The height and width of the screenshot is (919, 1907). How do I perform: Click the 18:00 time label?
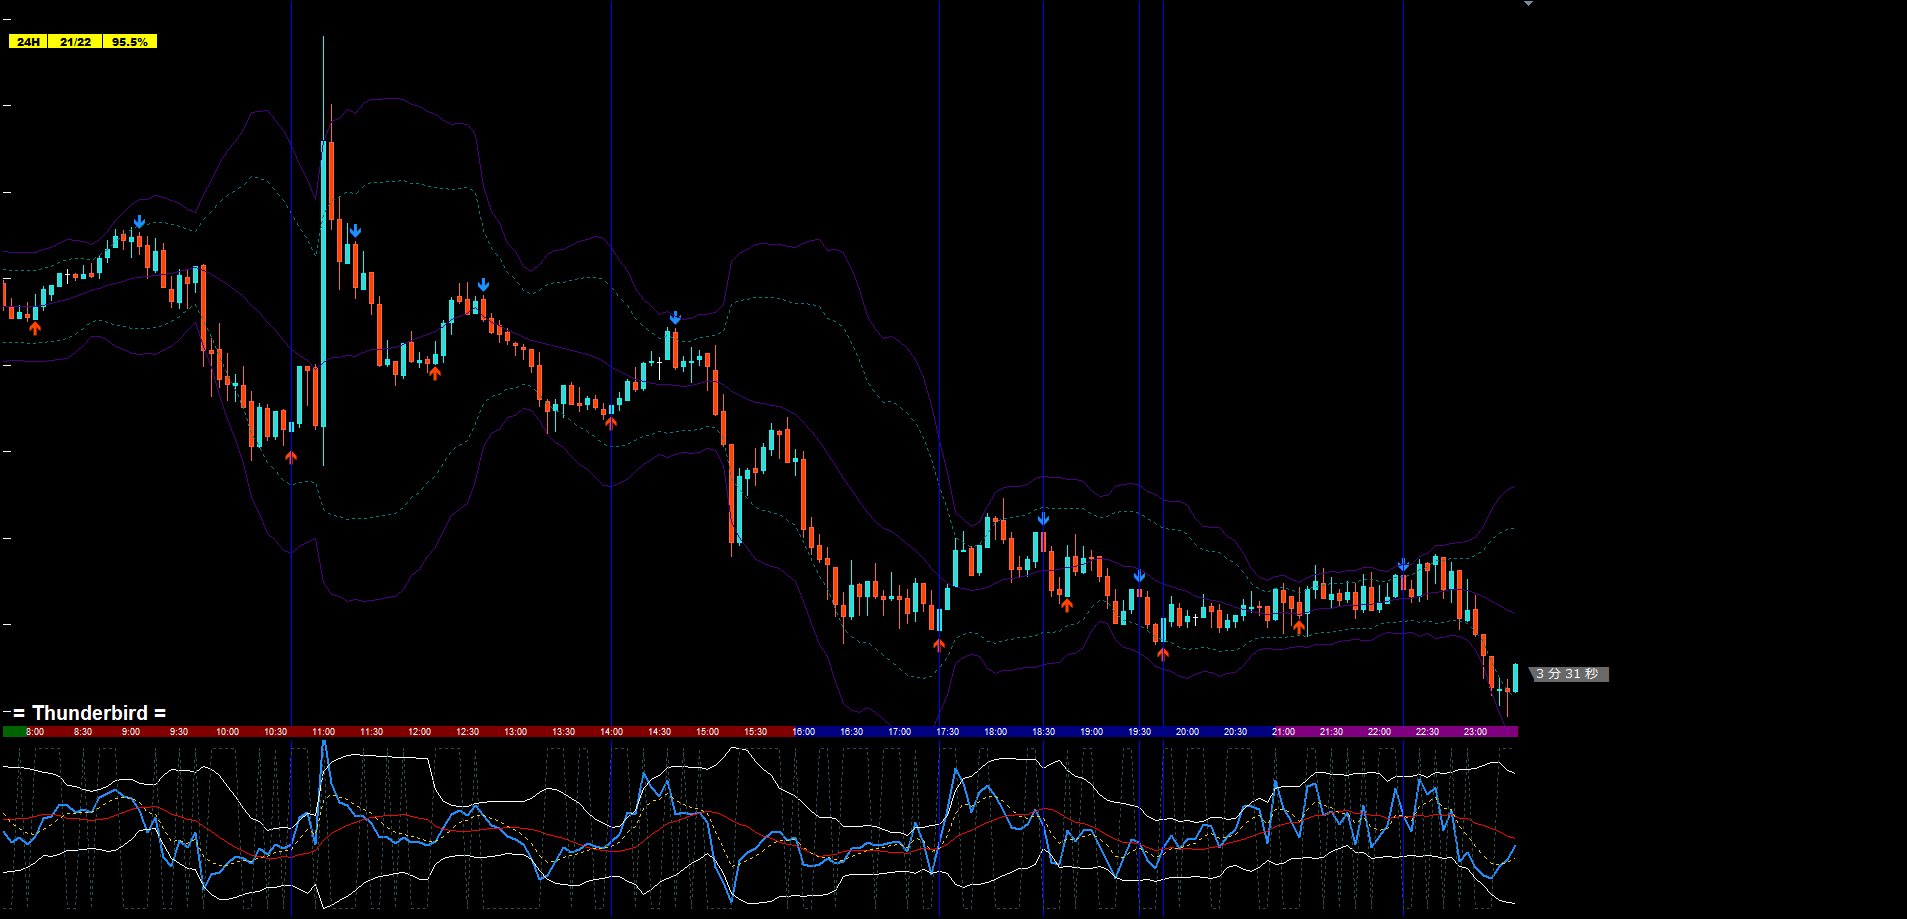point(995,732)
